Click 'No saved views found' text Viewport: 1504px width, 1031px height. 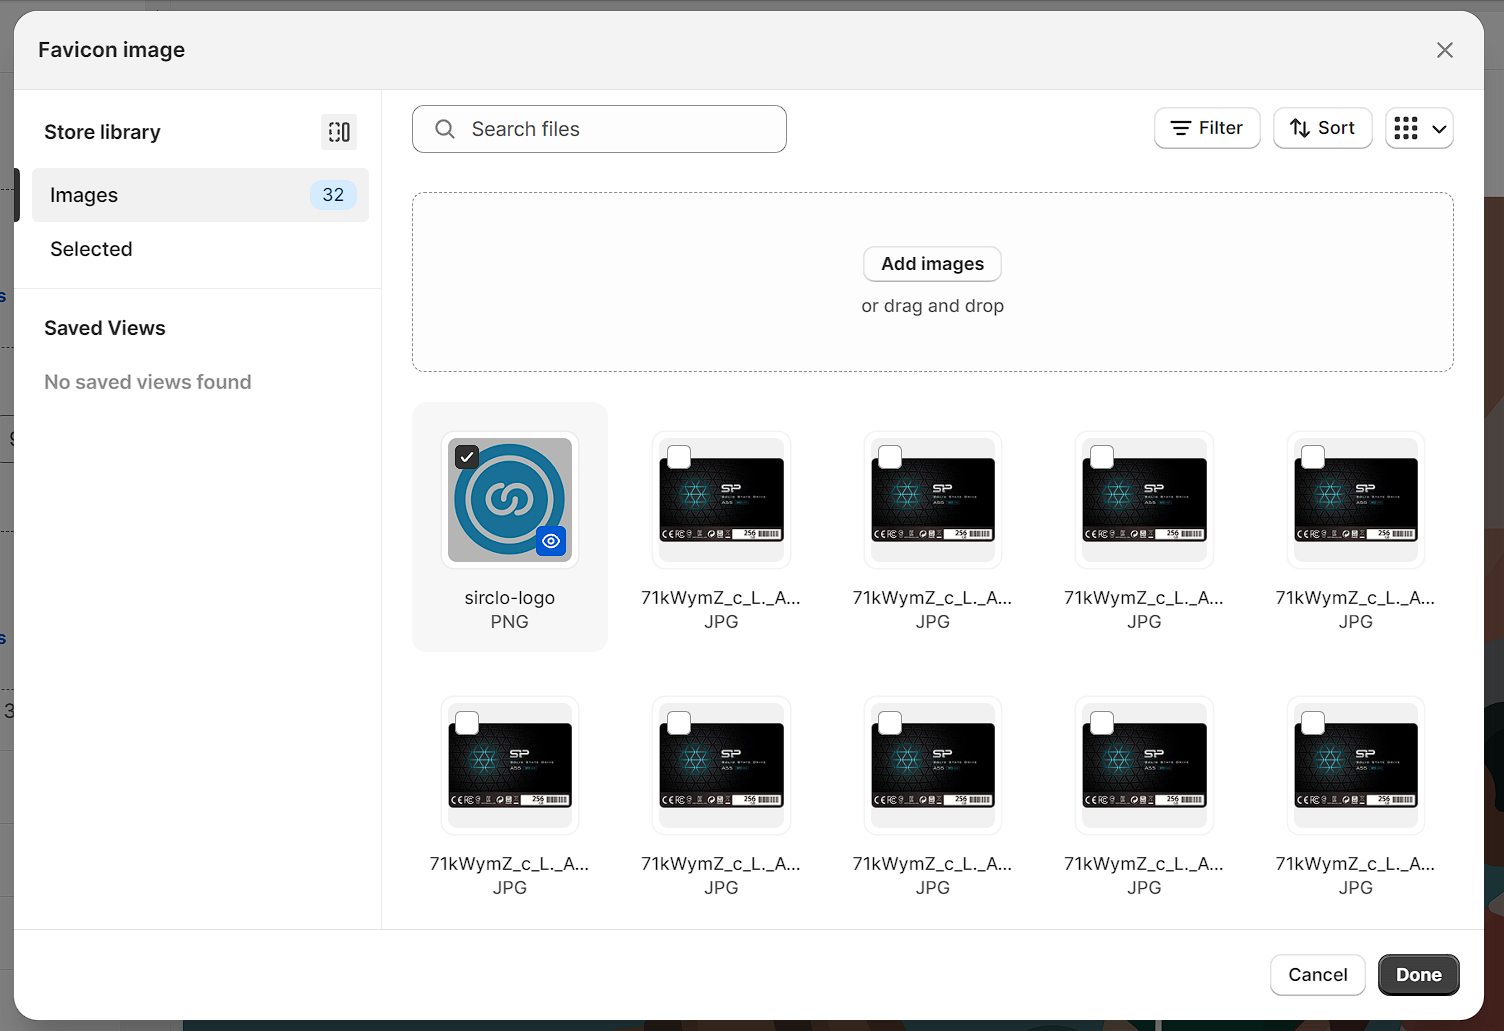coord(148,382)
